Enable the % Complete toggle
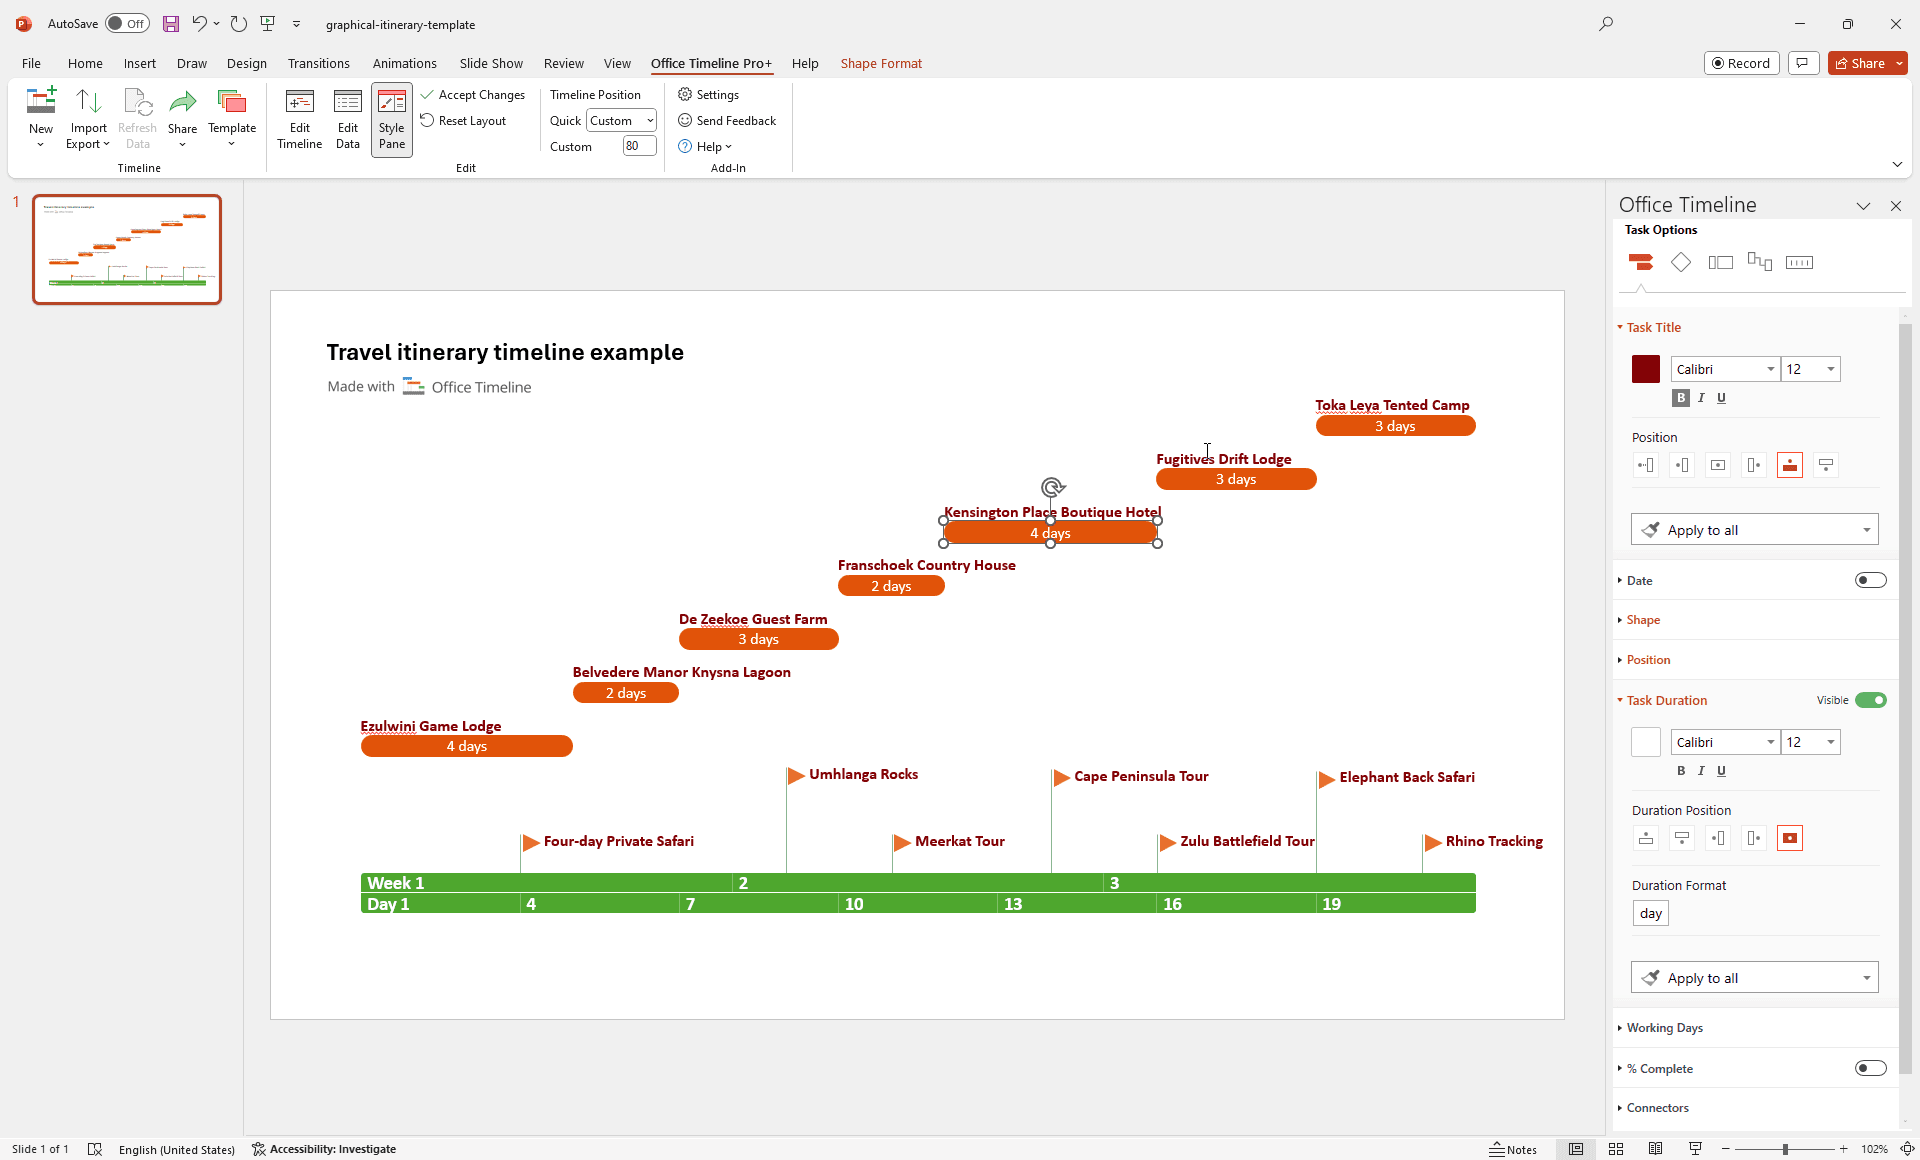 pyautogui.click(x=1870, y=1068)
